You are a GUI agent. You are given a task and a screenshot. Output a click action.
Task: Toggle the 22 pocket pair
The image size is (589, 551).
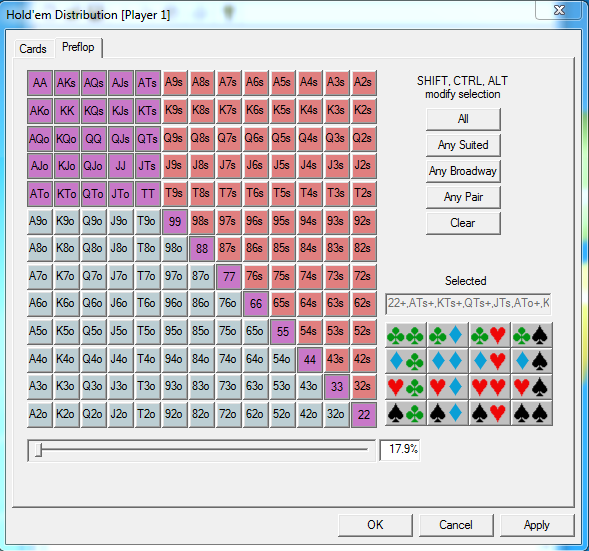pyautogui.click(x=364, y=415)
